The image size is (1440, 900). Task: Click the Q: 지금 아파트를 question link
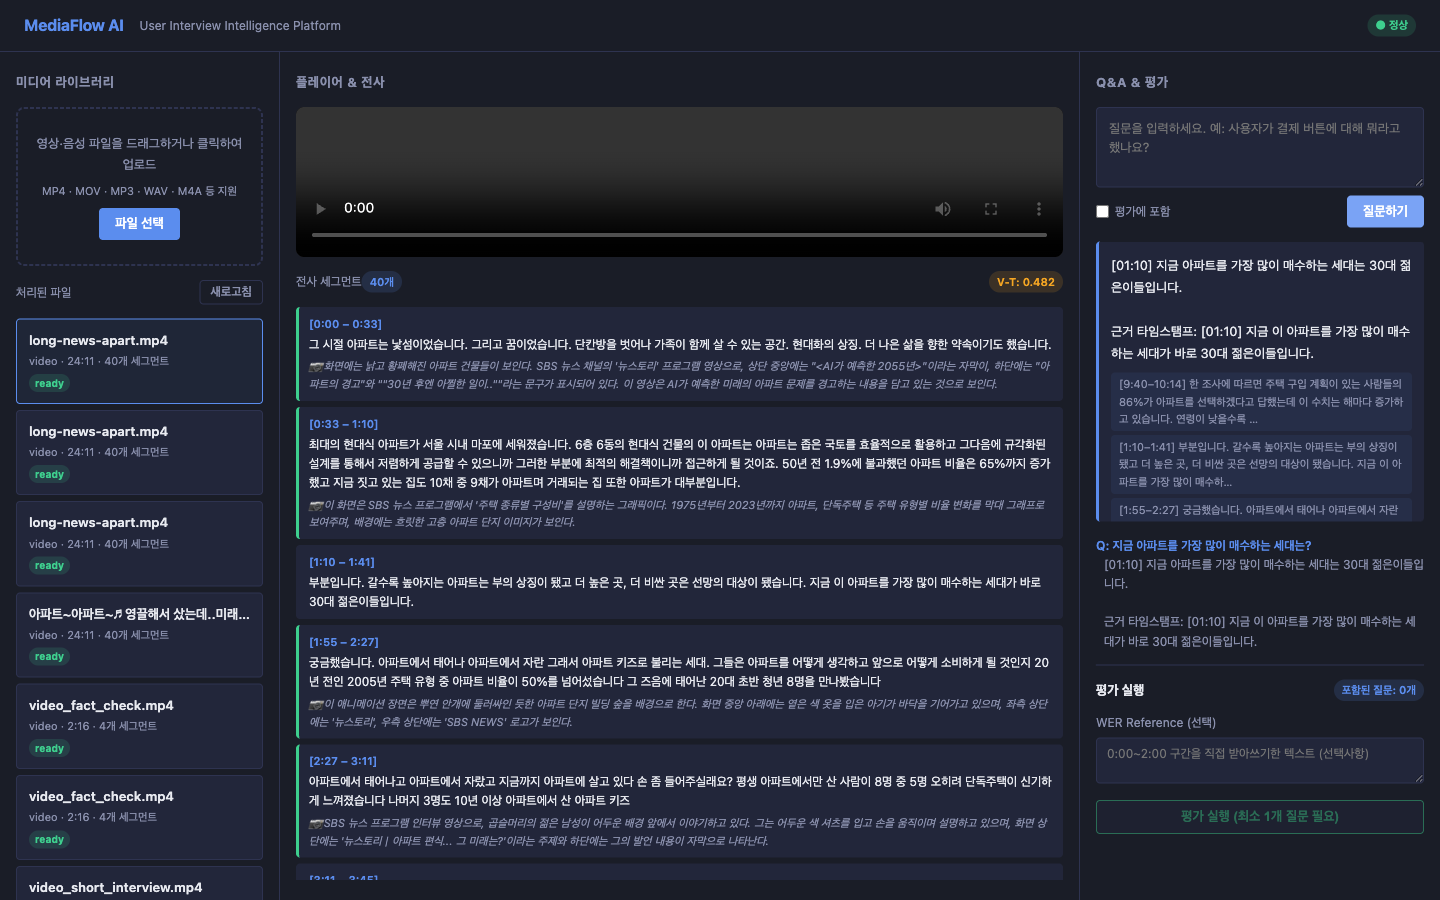coord(1203,546)
